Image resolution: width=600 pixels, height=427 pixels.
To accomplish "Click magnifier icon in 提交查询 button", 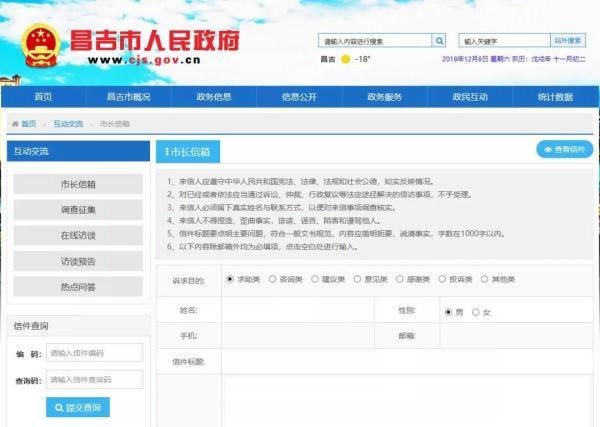I will (x=59, y=407).
